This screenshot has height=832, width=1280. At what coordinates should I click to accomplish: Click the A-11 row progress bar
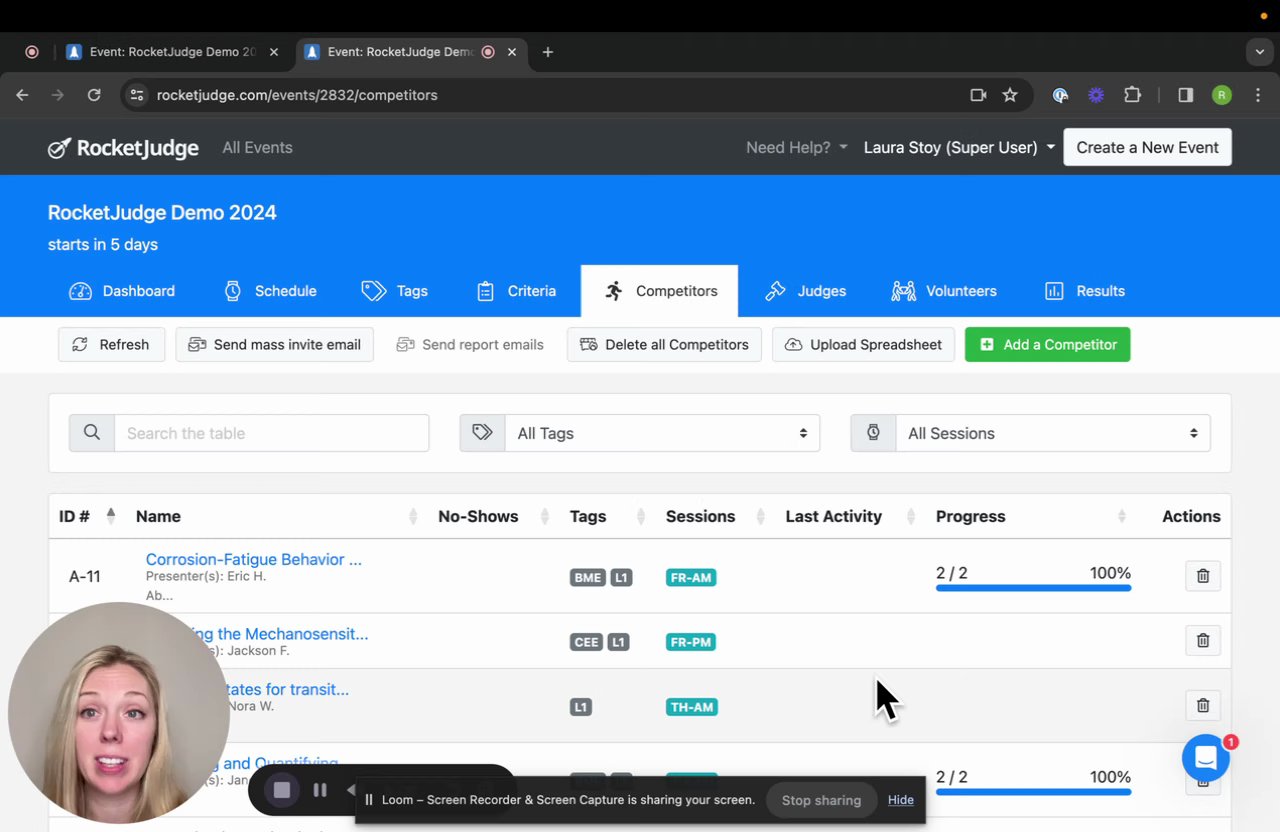[1033, 588]
